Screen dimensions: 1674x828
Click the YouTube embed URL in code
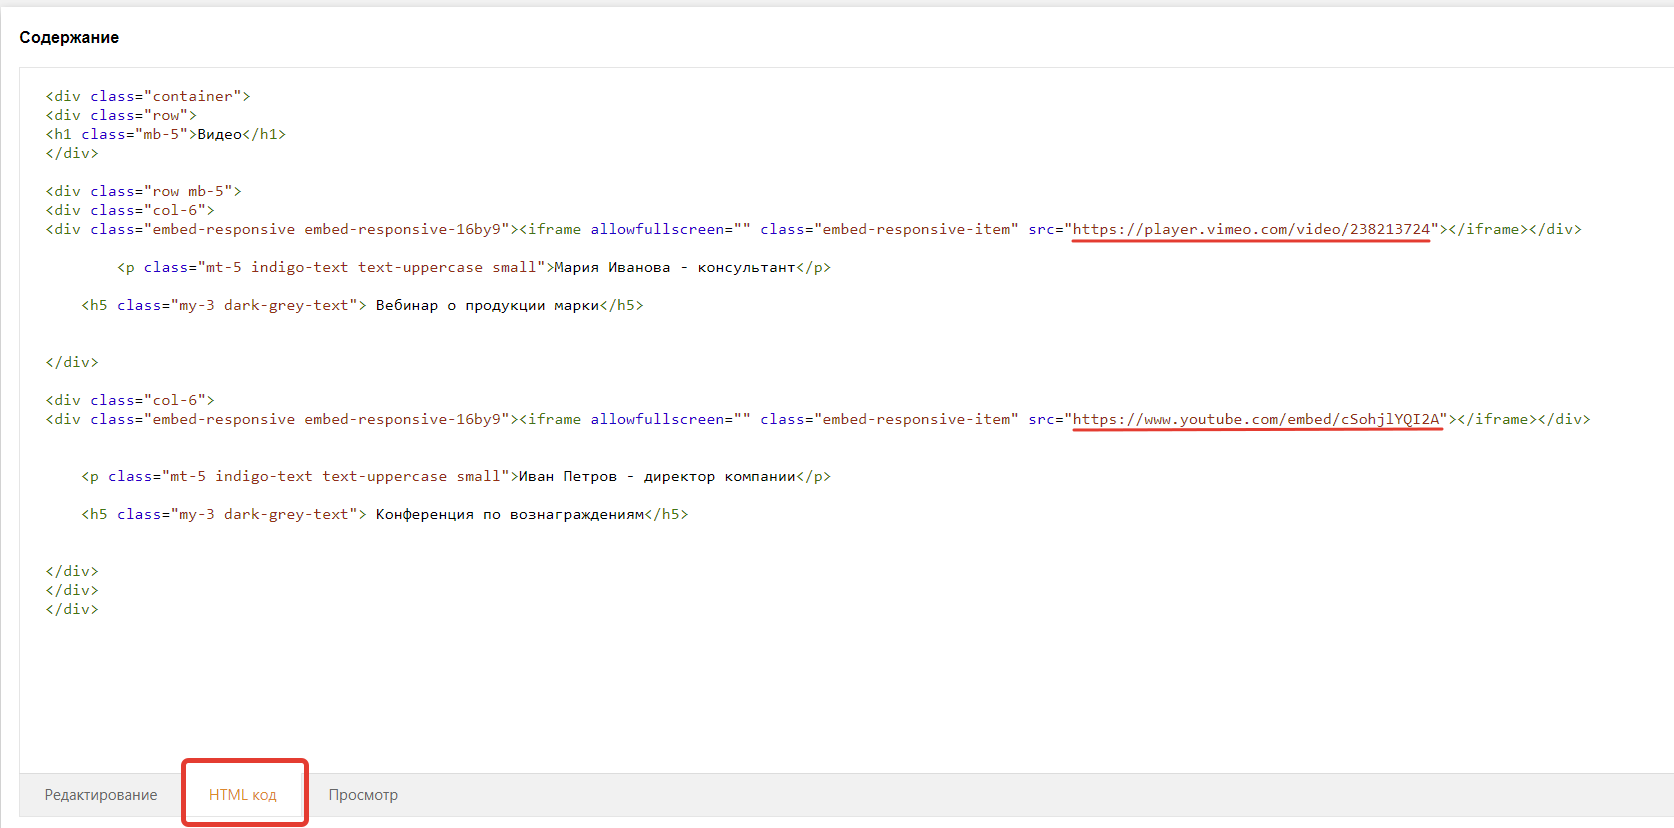[1256, 419]
